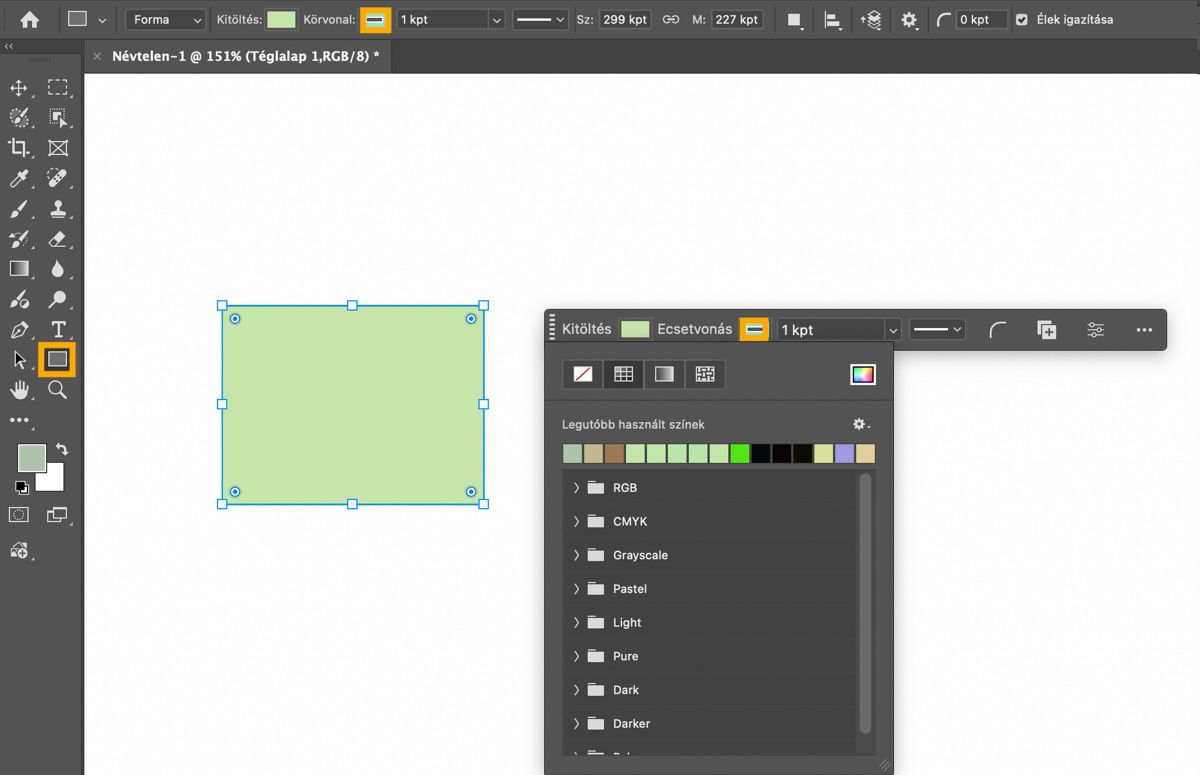Open path alignment options
This screenshot has height=775, width=1200.
coord(832,20)
